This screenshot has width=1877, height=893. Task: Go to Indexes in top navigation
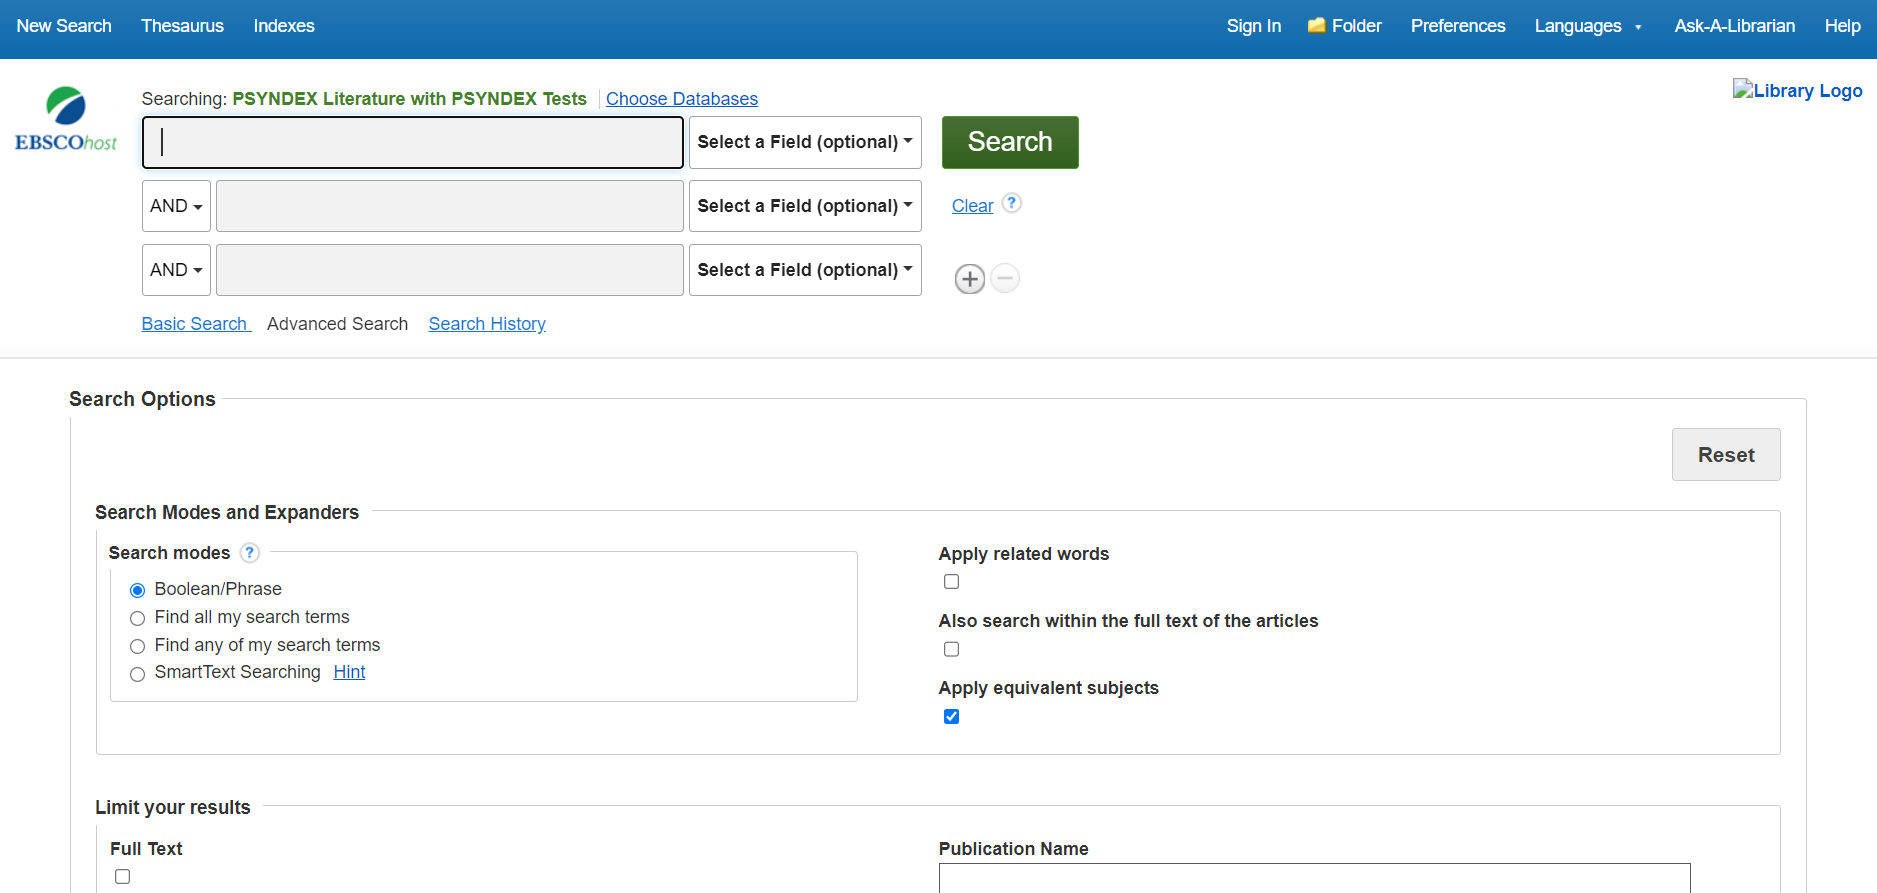click(284, 26)
